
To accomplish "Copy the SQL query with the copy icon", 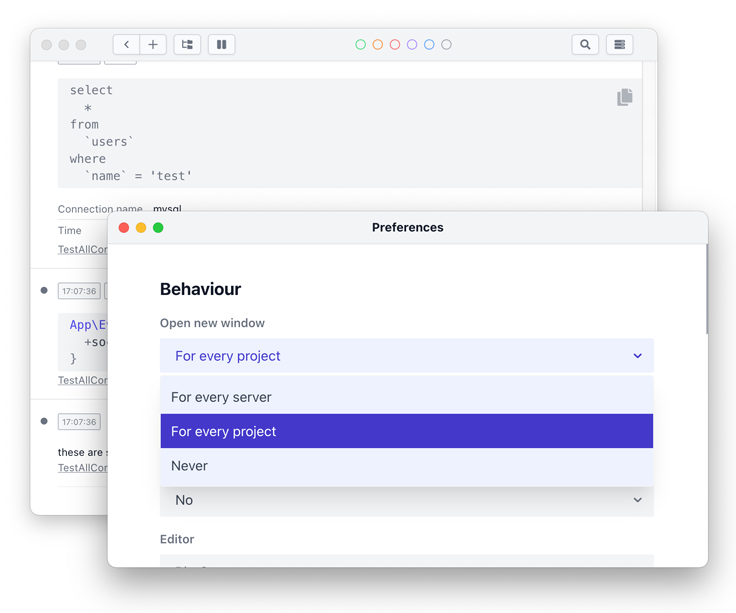I will (625, 97).
